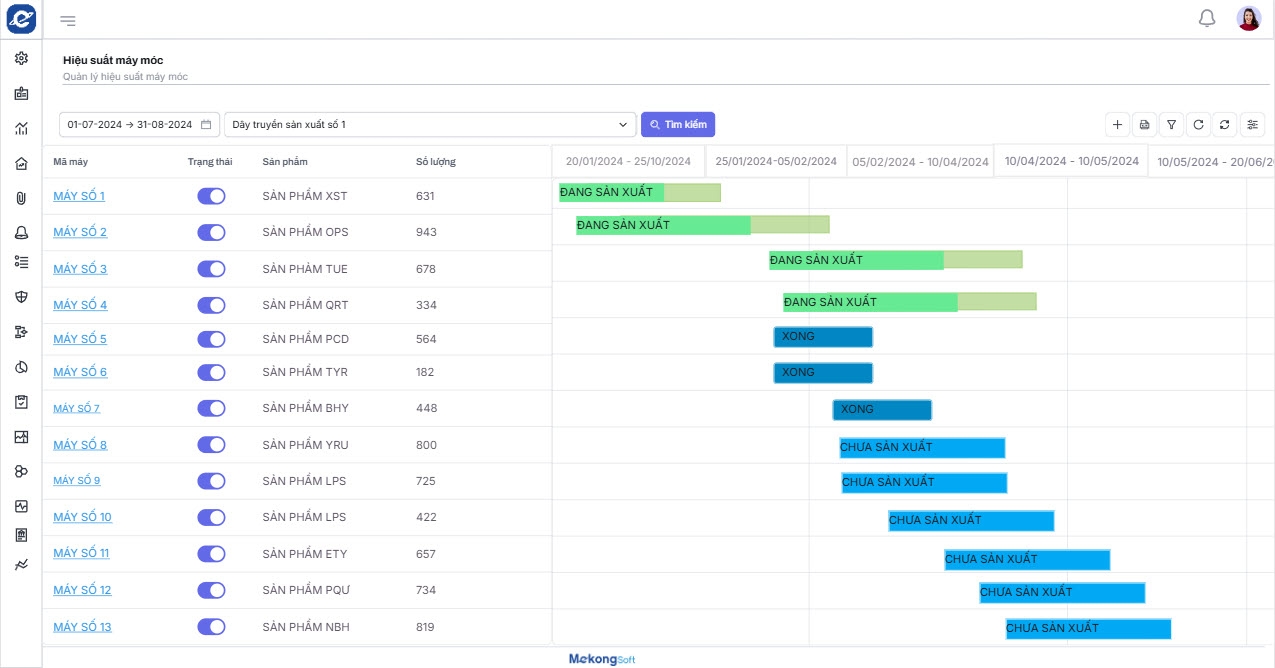Viewport: 1275px width, 668px height.
Task: Open the MÁY SỐ 3 machine link
Action: coord(80,269)
